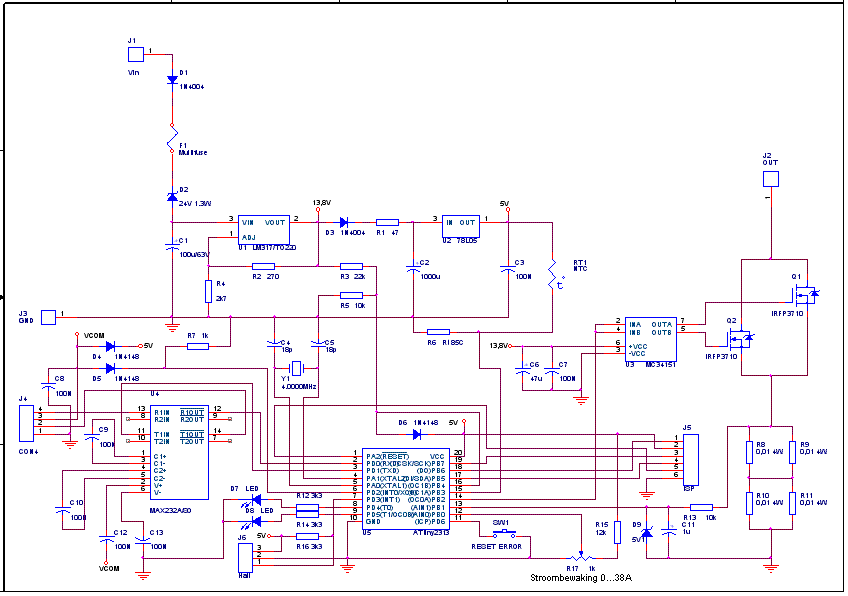The width and height of the screenshot is (848, 596).
Task: Click the U2 78L05 regulator block
Action: pos(461,227)
